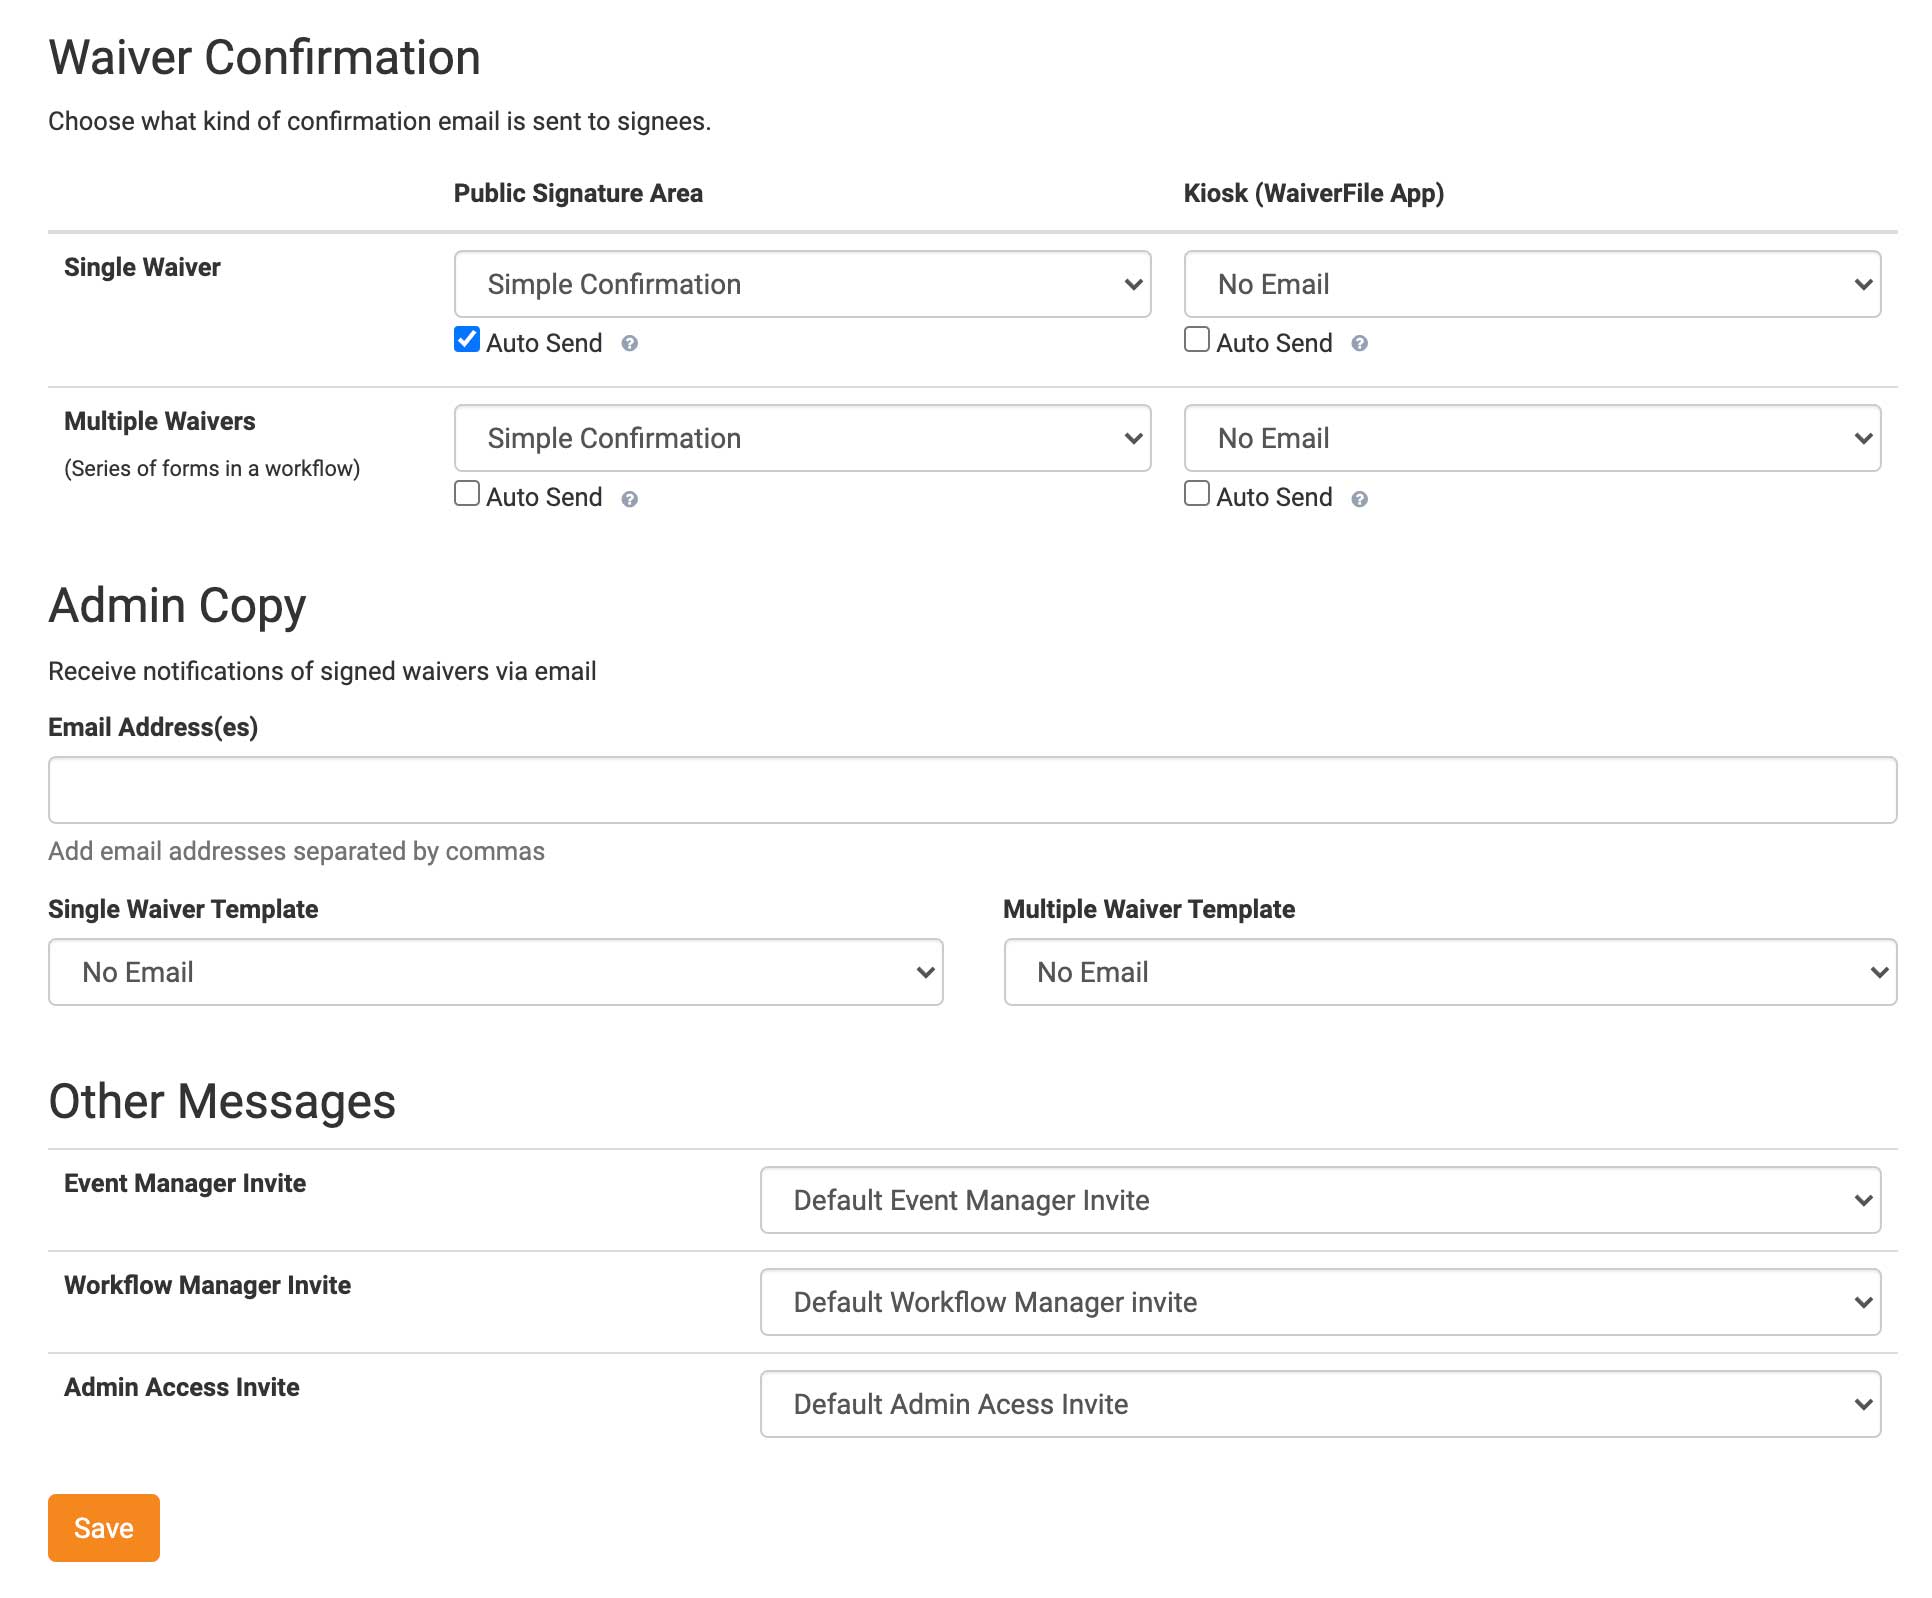The height and width of the screenshot is (1598, 1932).
Task: Open Multiple Waivers kiosk No Email dropdown
Action: click(1532, 439)
